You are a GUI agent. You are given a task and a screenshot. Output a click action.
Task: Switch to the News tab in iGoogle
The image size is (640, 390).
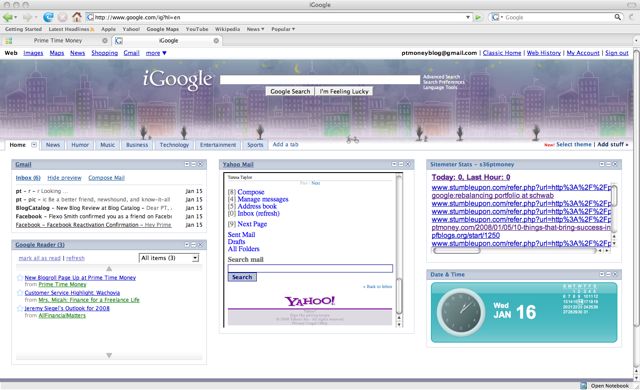(x=53, y=145)
